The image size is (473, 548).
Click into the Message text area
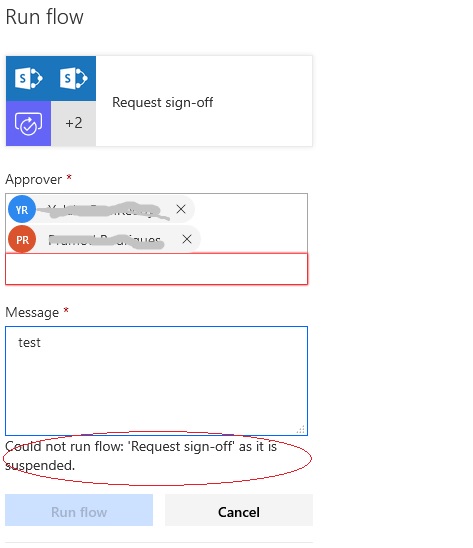click(157, 381)
